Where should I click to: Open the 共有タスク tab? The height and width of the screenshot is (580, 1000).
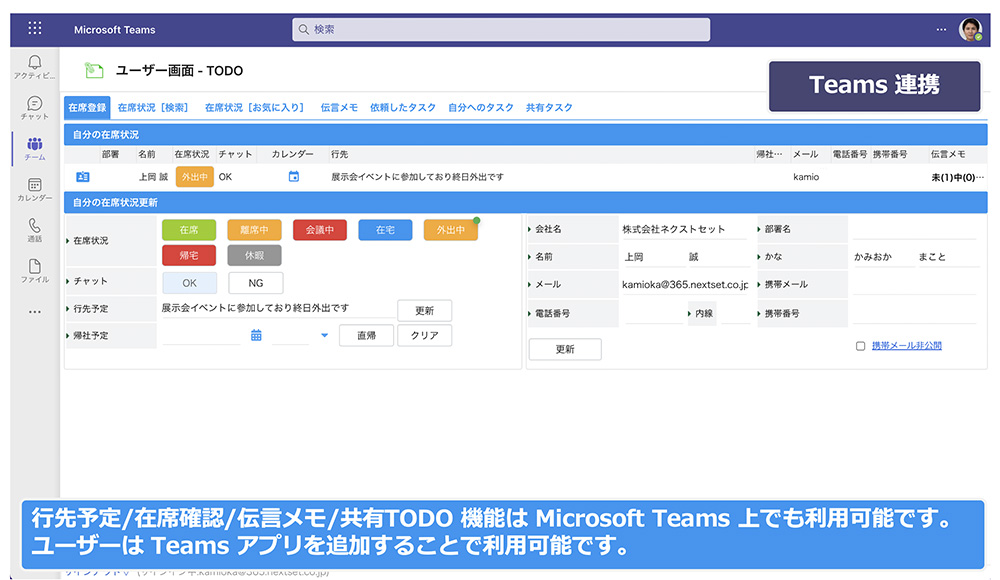tap(548, 107)
